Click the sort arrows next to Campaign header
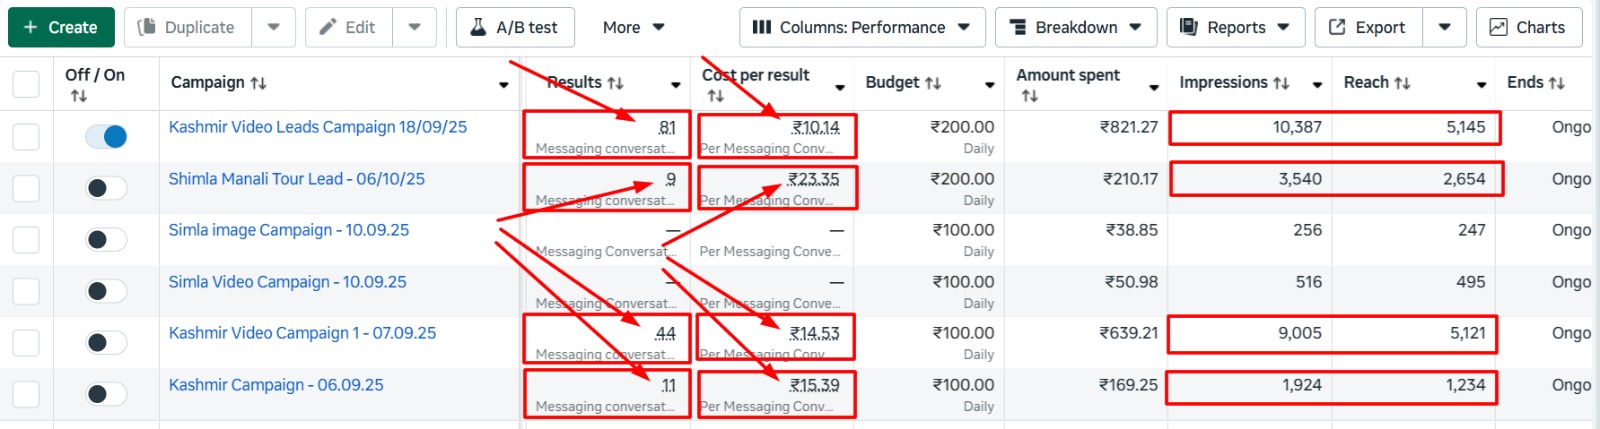 [x=258, y=83]
